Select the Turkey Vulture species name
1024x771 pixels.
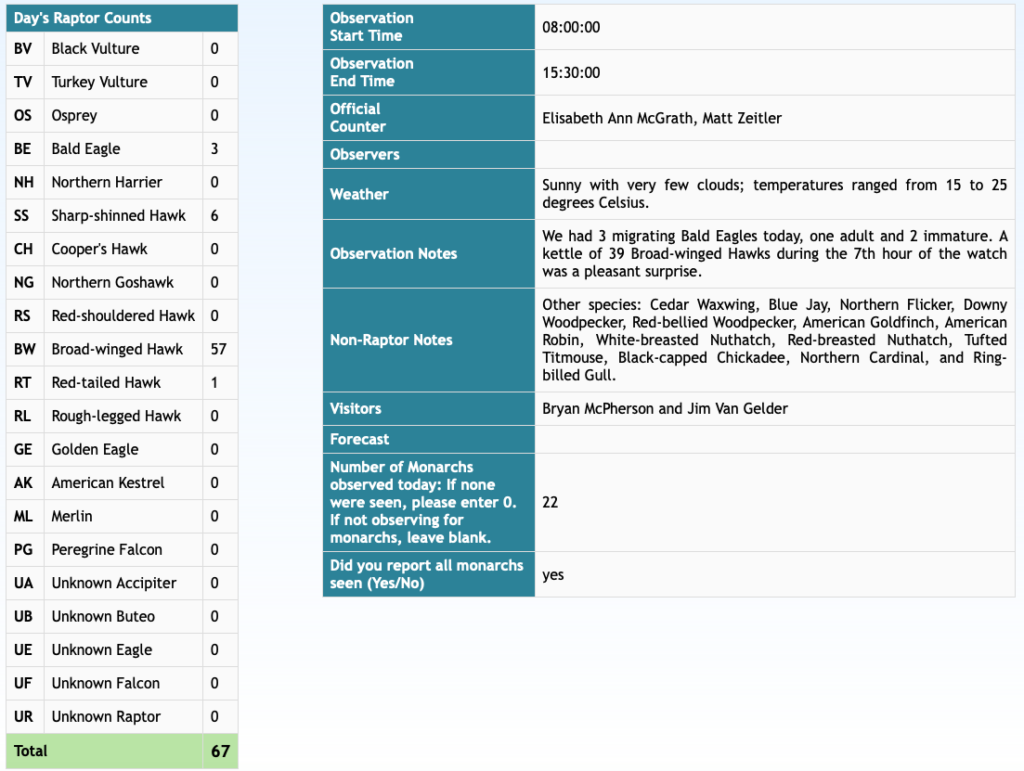pyautogui.click(x=99, y=82)
